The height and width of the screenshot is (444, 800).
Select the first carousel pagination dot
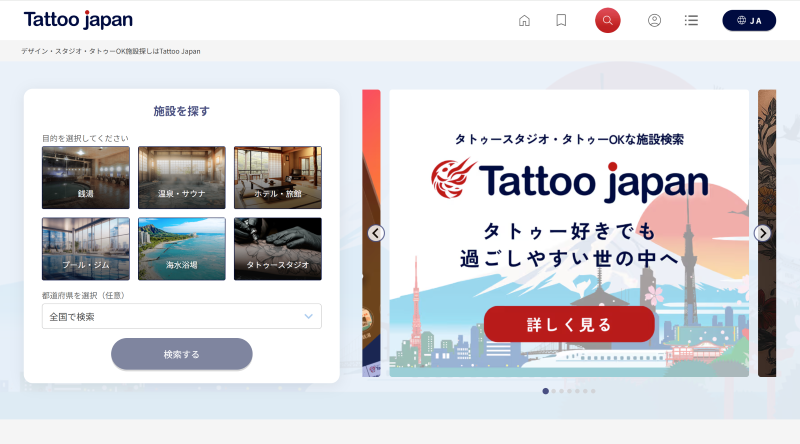(545, 391)
